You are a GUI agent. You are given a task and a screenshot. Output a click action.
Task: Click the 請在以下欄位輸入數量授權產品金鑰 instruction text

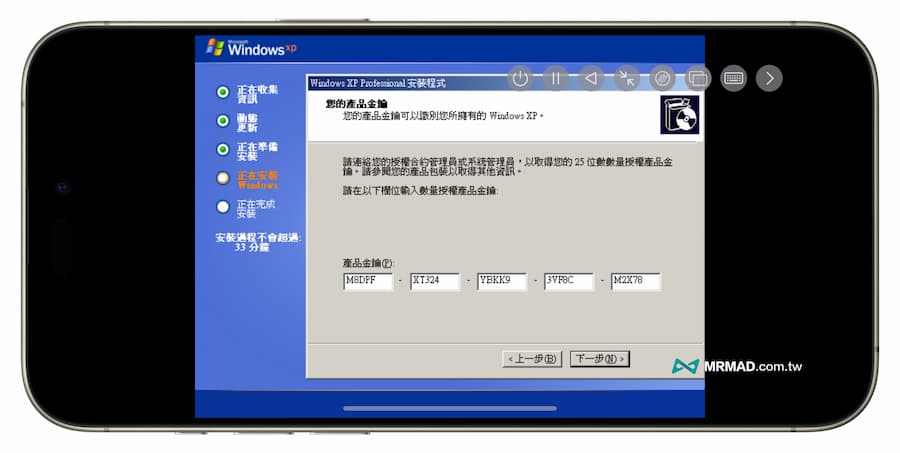pyautogui.click(x=421, y=191)
